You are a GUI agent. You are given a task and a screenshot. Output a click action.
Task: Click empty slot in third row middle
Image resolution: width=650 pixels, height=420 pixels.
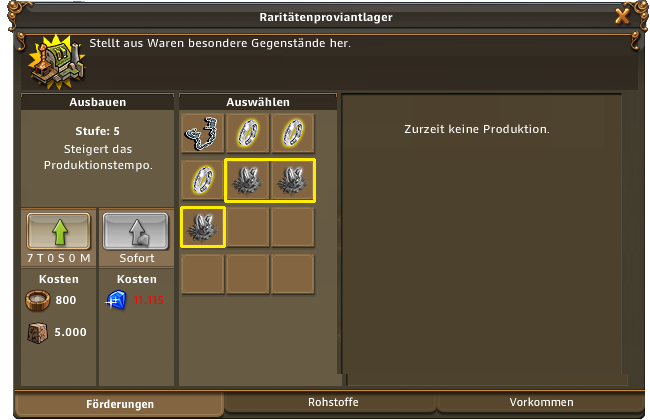click(248, 227)
